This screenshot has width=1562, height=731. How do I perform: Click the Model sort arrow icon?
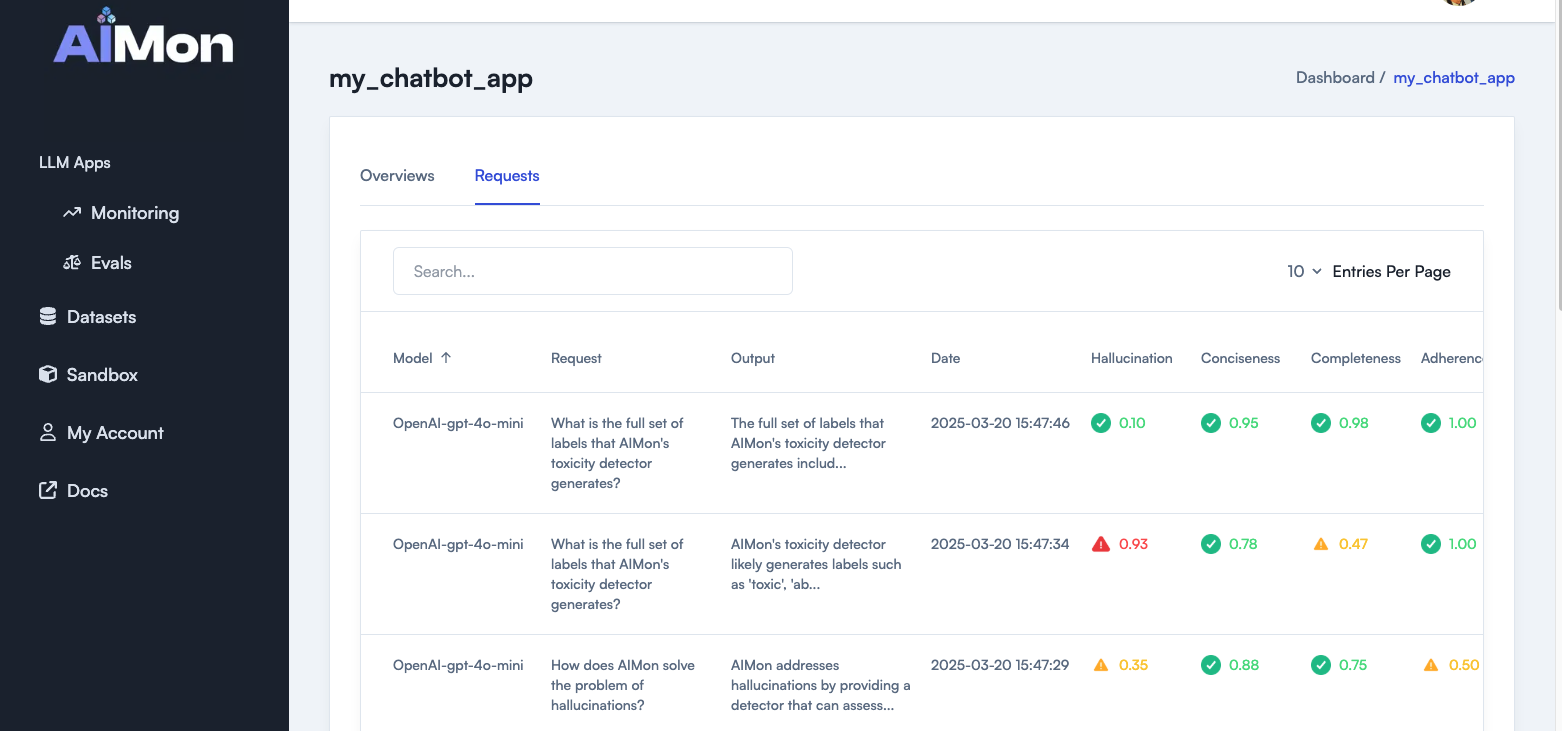click(x=446, y=357)
